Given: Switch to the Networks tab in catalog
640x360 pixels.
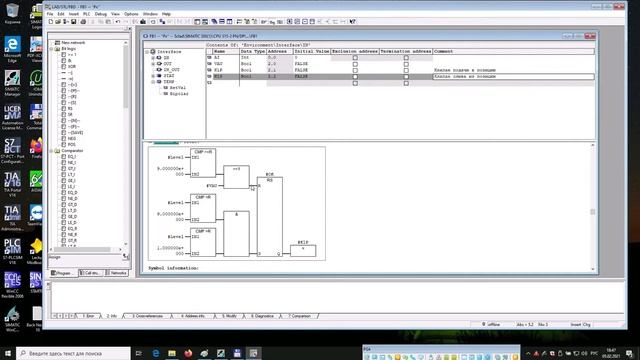Looking at the screenshot, I should click(117, 273).
